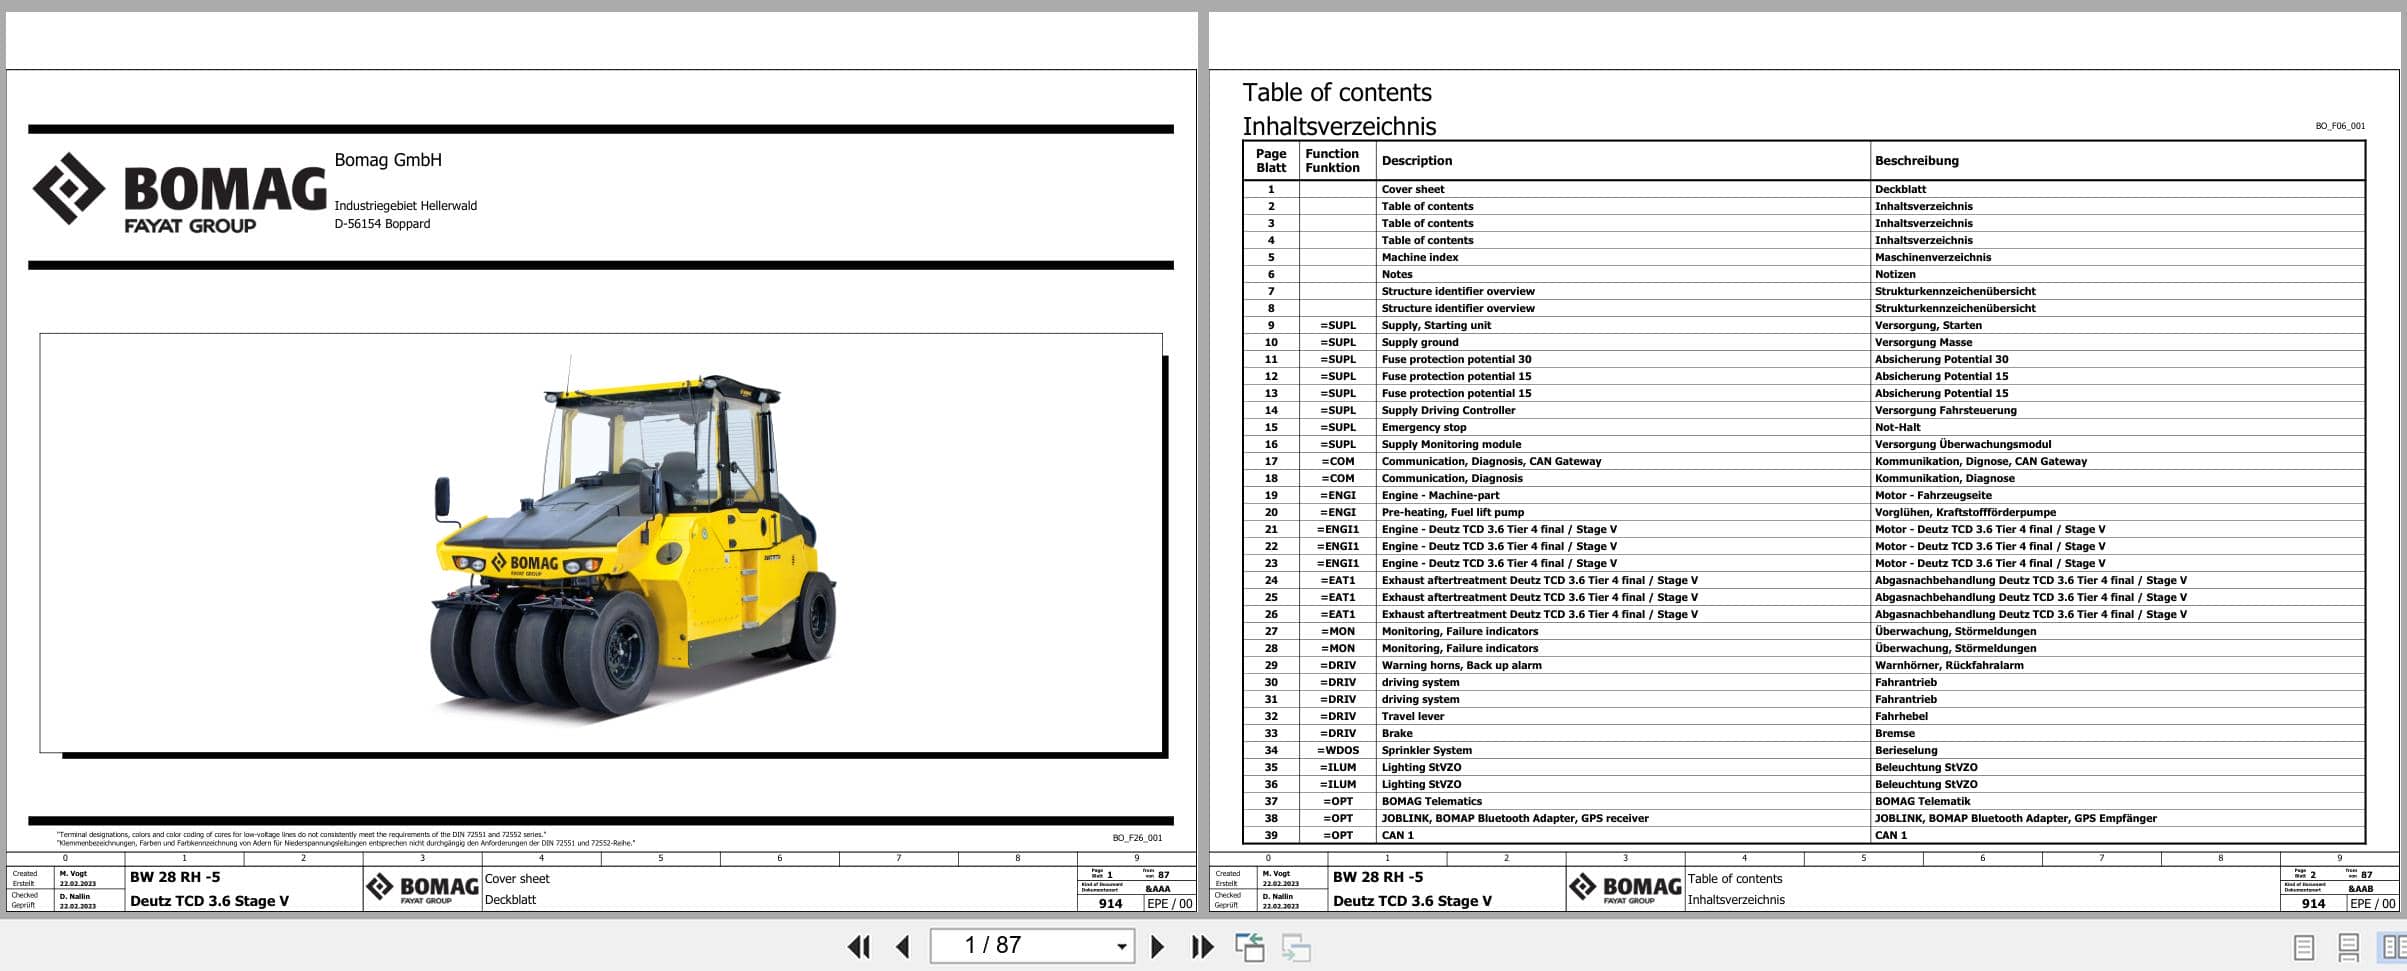Click the 'CAN 1' description entry
The height and width of the screenshot is (971, 2407).
tap(1397, 835)
